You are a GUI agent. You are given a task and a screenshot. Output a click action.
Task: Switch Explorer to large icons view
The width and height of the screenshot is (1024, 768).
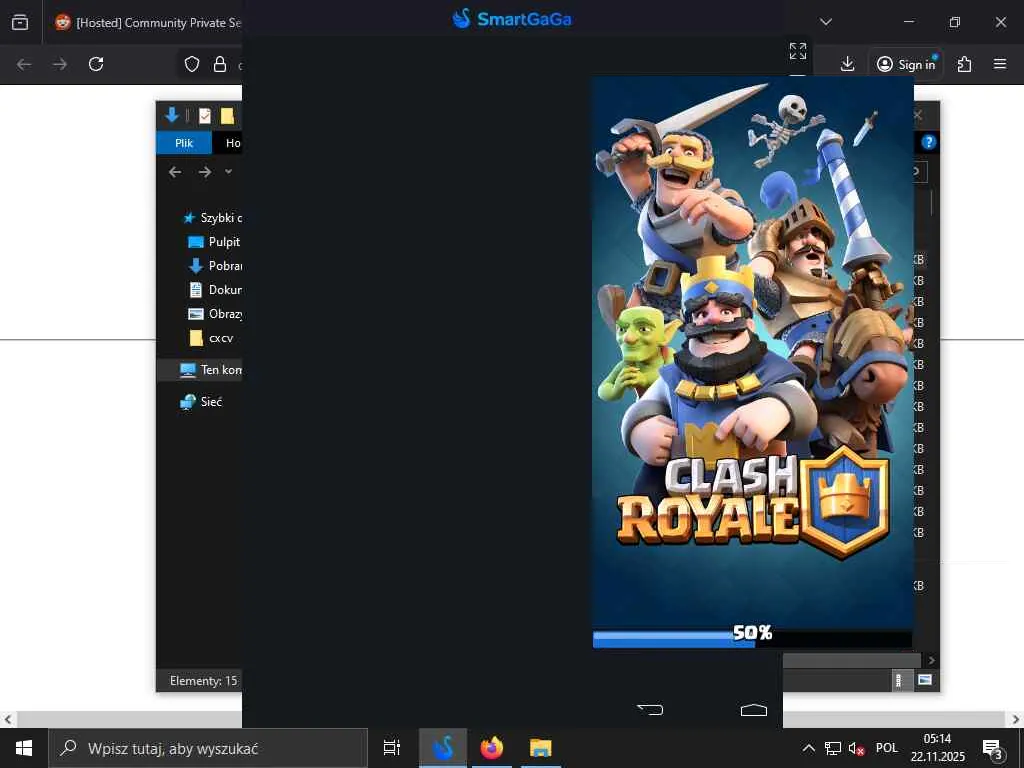pyautogui.click(x=924, y=680)
